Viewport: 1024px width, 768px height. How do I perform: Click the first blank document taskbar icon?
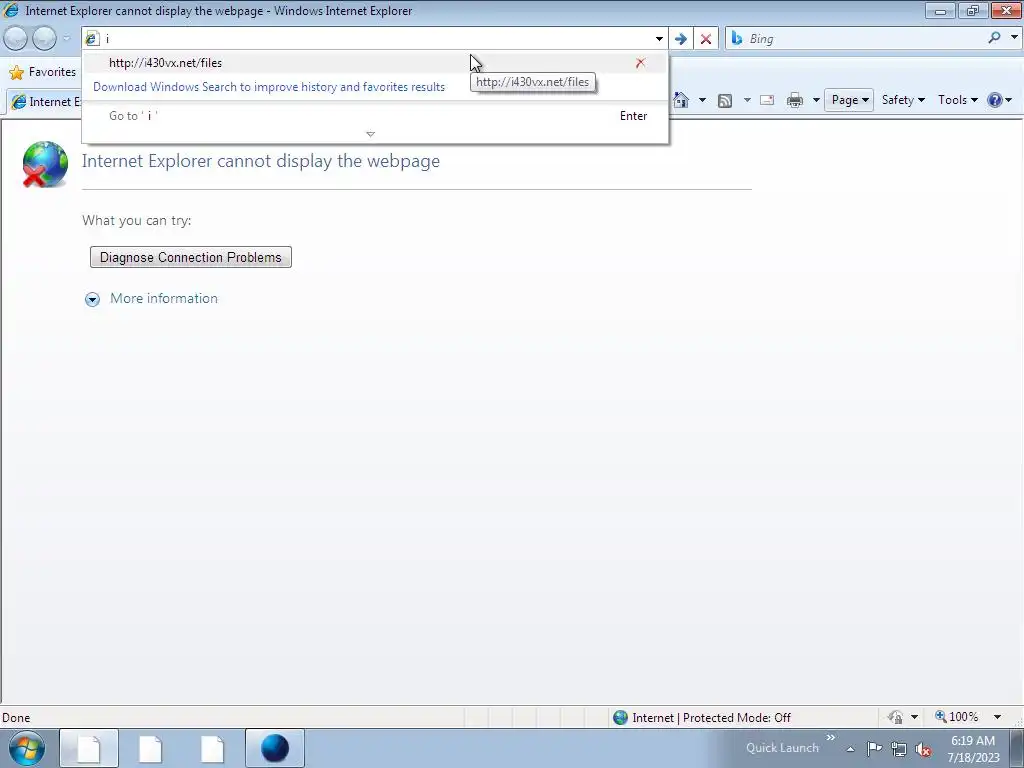tap(89, 748)
